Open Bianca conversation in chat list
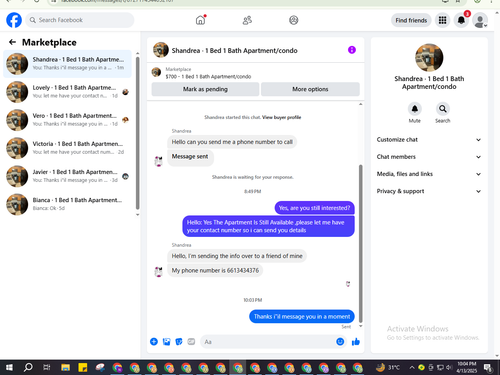The image size is (500, 375). tap(68, 204)
